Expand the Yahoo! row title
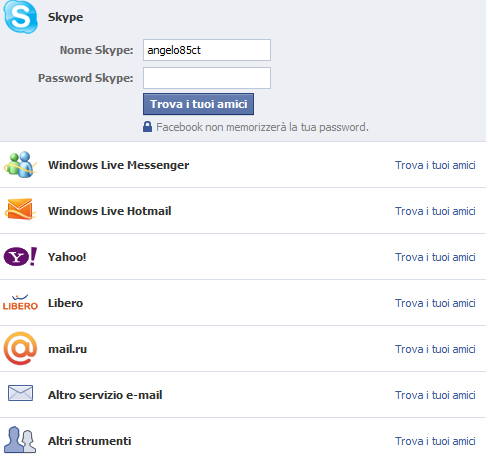Image resolution: width=487 pixels, height=474 pixels. pyautogui.click(x=67, y=257)
